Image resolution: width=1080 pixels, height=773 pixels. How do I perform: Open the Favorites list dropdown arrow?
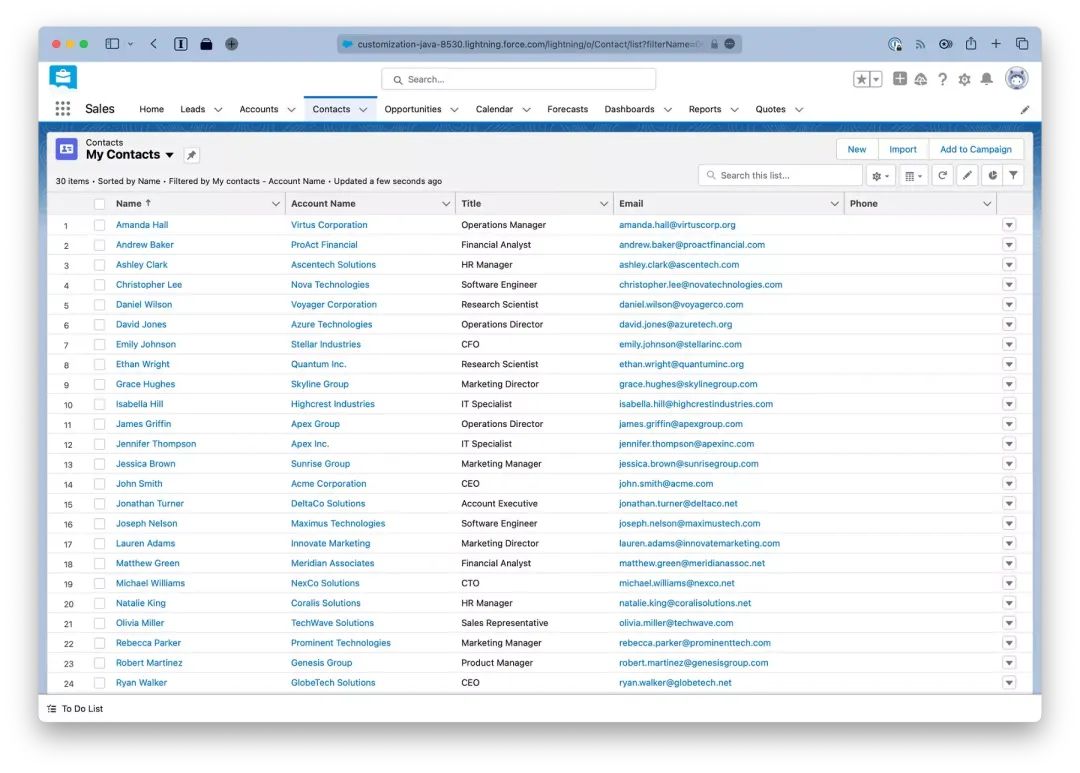click(876, 79)
